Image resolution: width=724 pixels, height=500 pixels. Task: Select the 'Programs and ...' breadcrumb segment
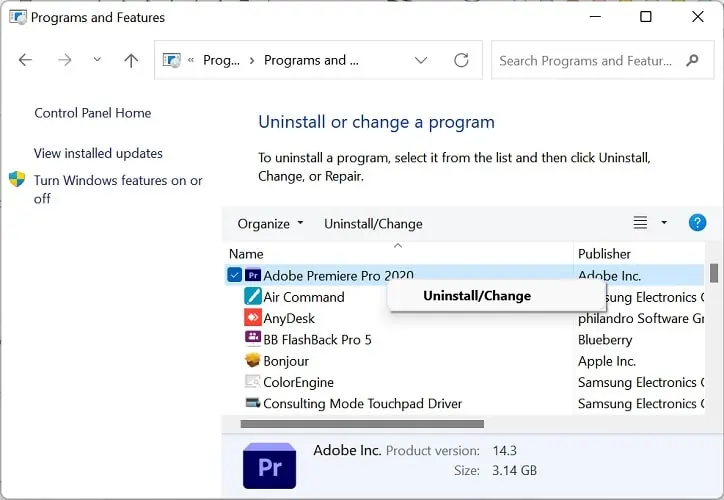click(311, 60)
